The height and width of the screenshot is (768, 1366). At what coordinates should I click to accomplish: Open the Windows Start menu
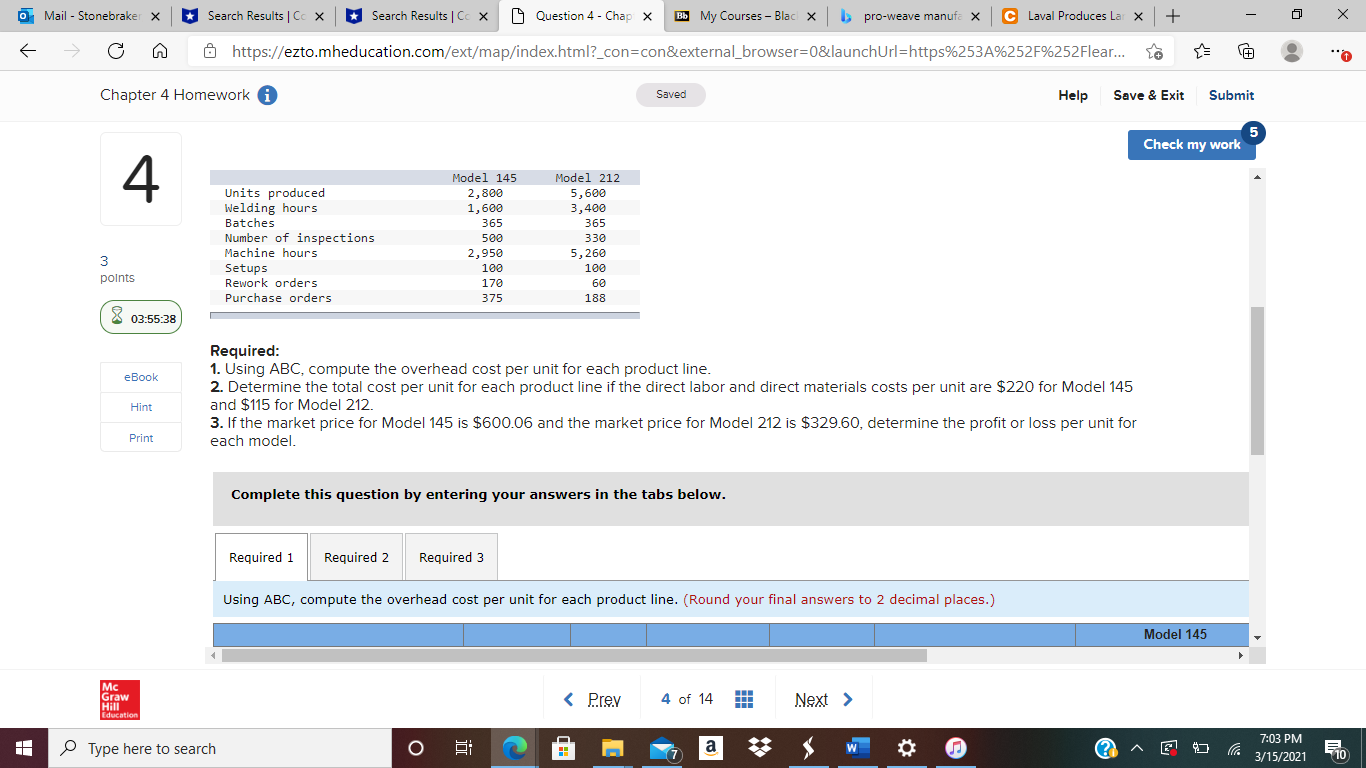click(x=23, y=748)
